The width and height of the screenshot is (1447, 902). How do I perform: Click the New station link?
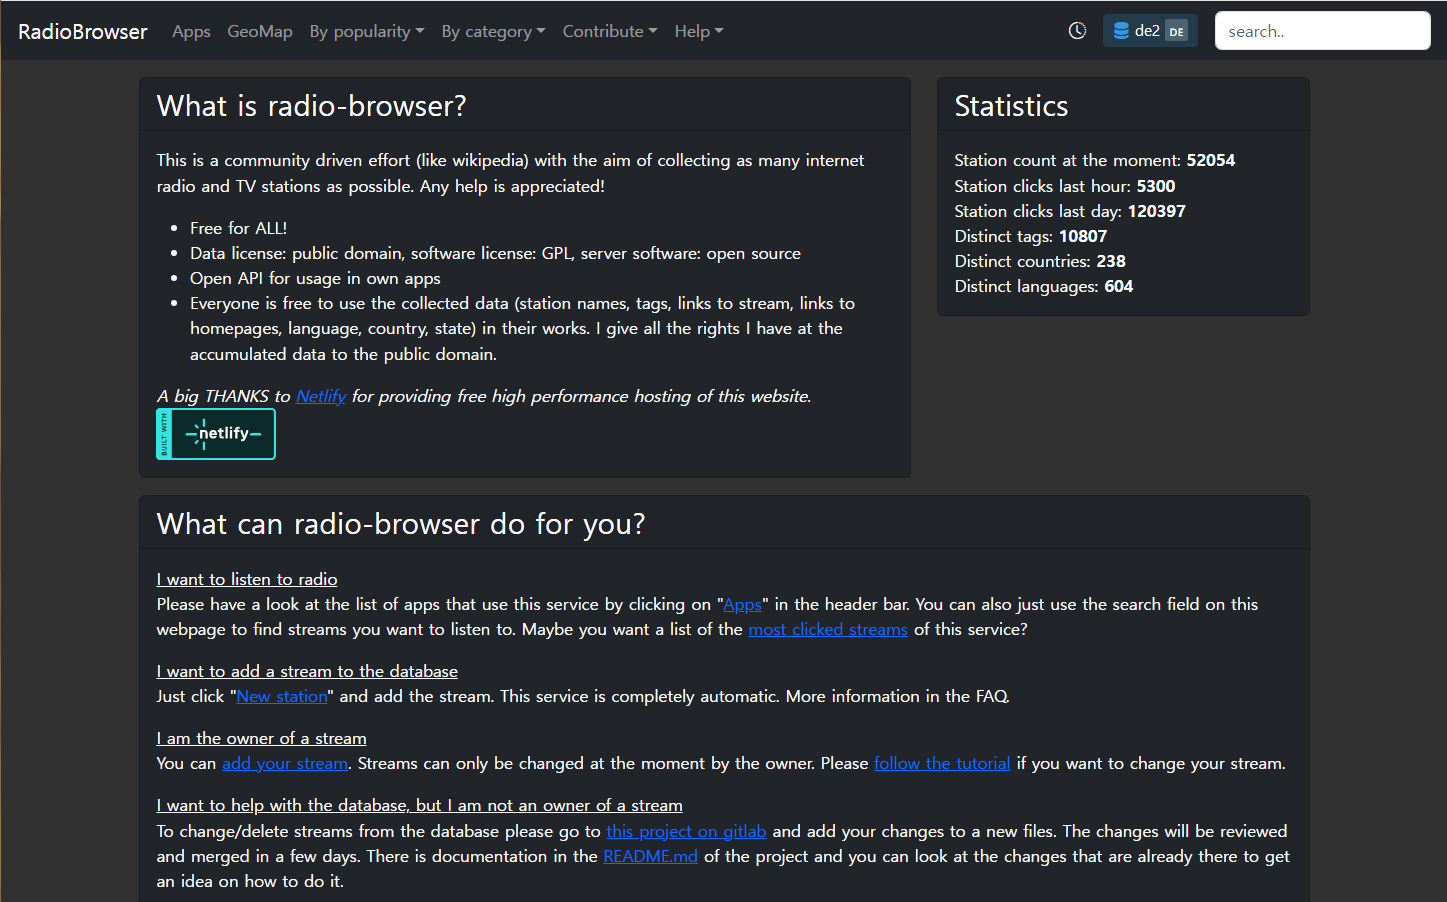point(282,697)
